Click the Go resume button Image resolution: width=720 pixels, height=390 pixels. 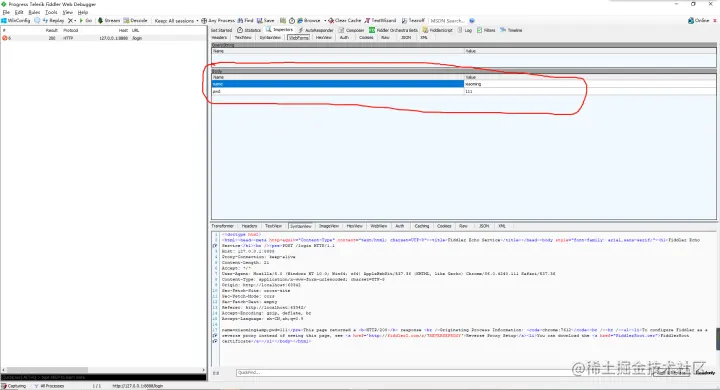coord(86,21)
